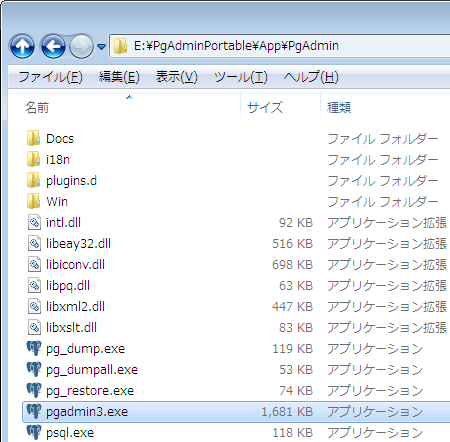Viewport: 450px width, 442px height.
Task: Select the plugins.d folder icon
Action: click(34, 180)
